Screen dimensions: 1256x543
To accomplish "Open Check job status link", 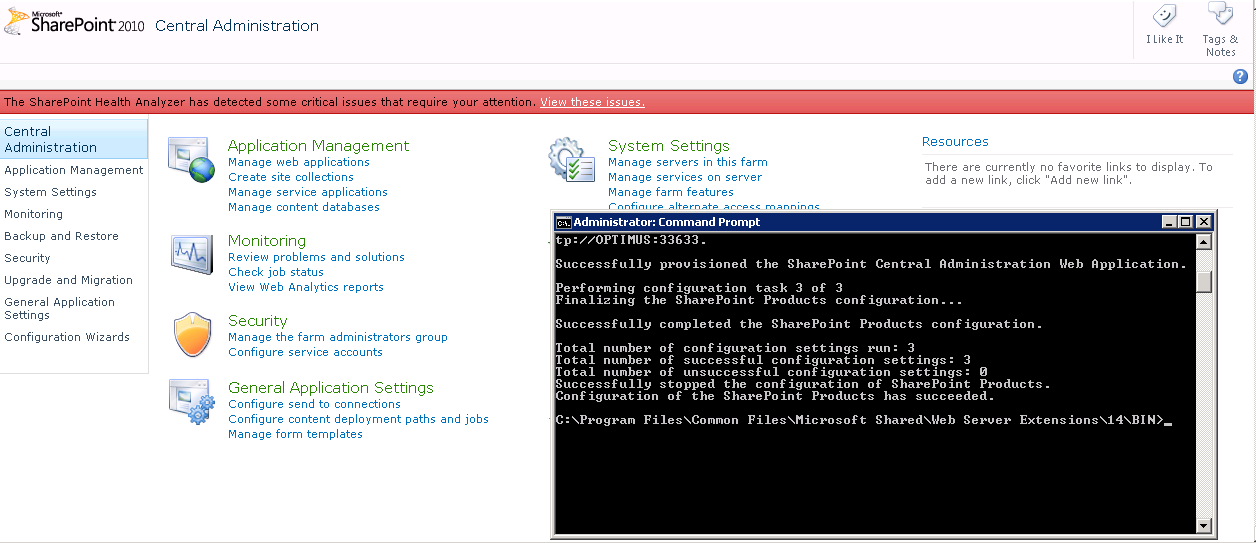I will coord(276,272).
